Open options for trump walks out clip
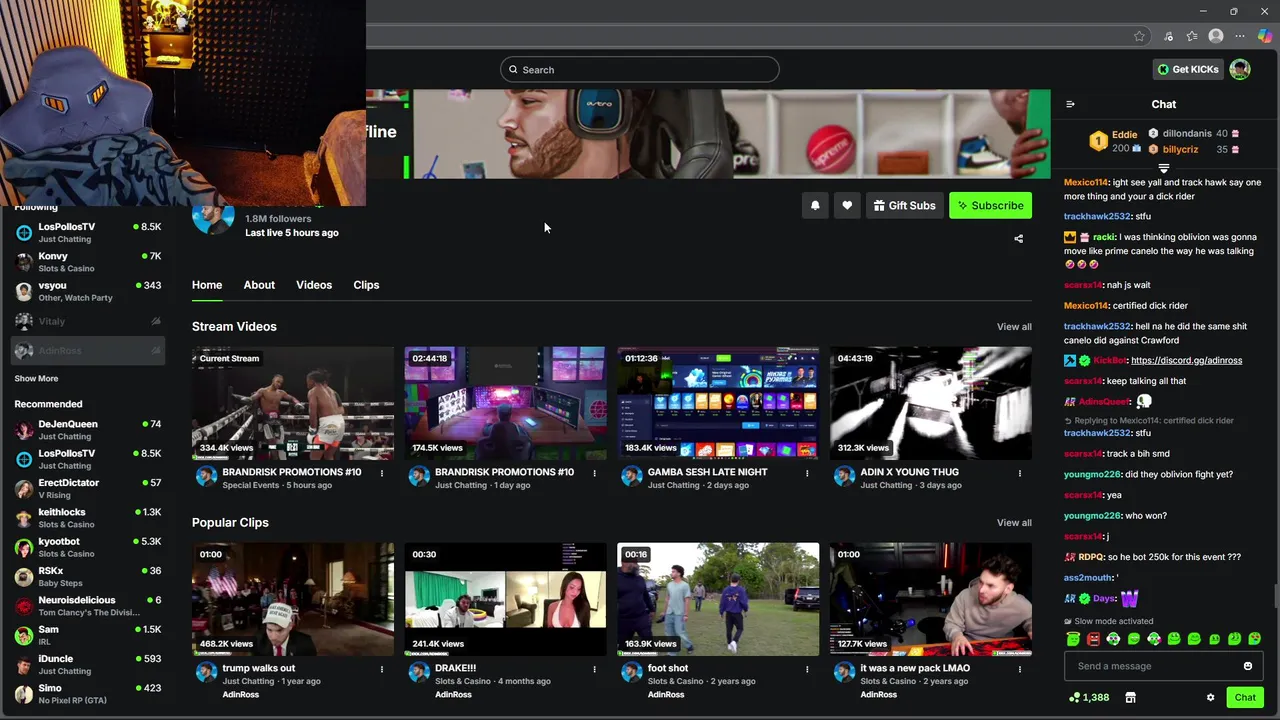 (x=381, y=669)
